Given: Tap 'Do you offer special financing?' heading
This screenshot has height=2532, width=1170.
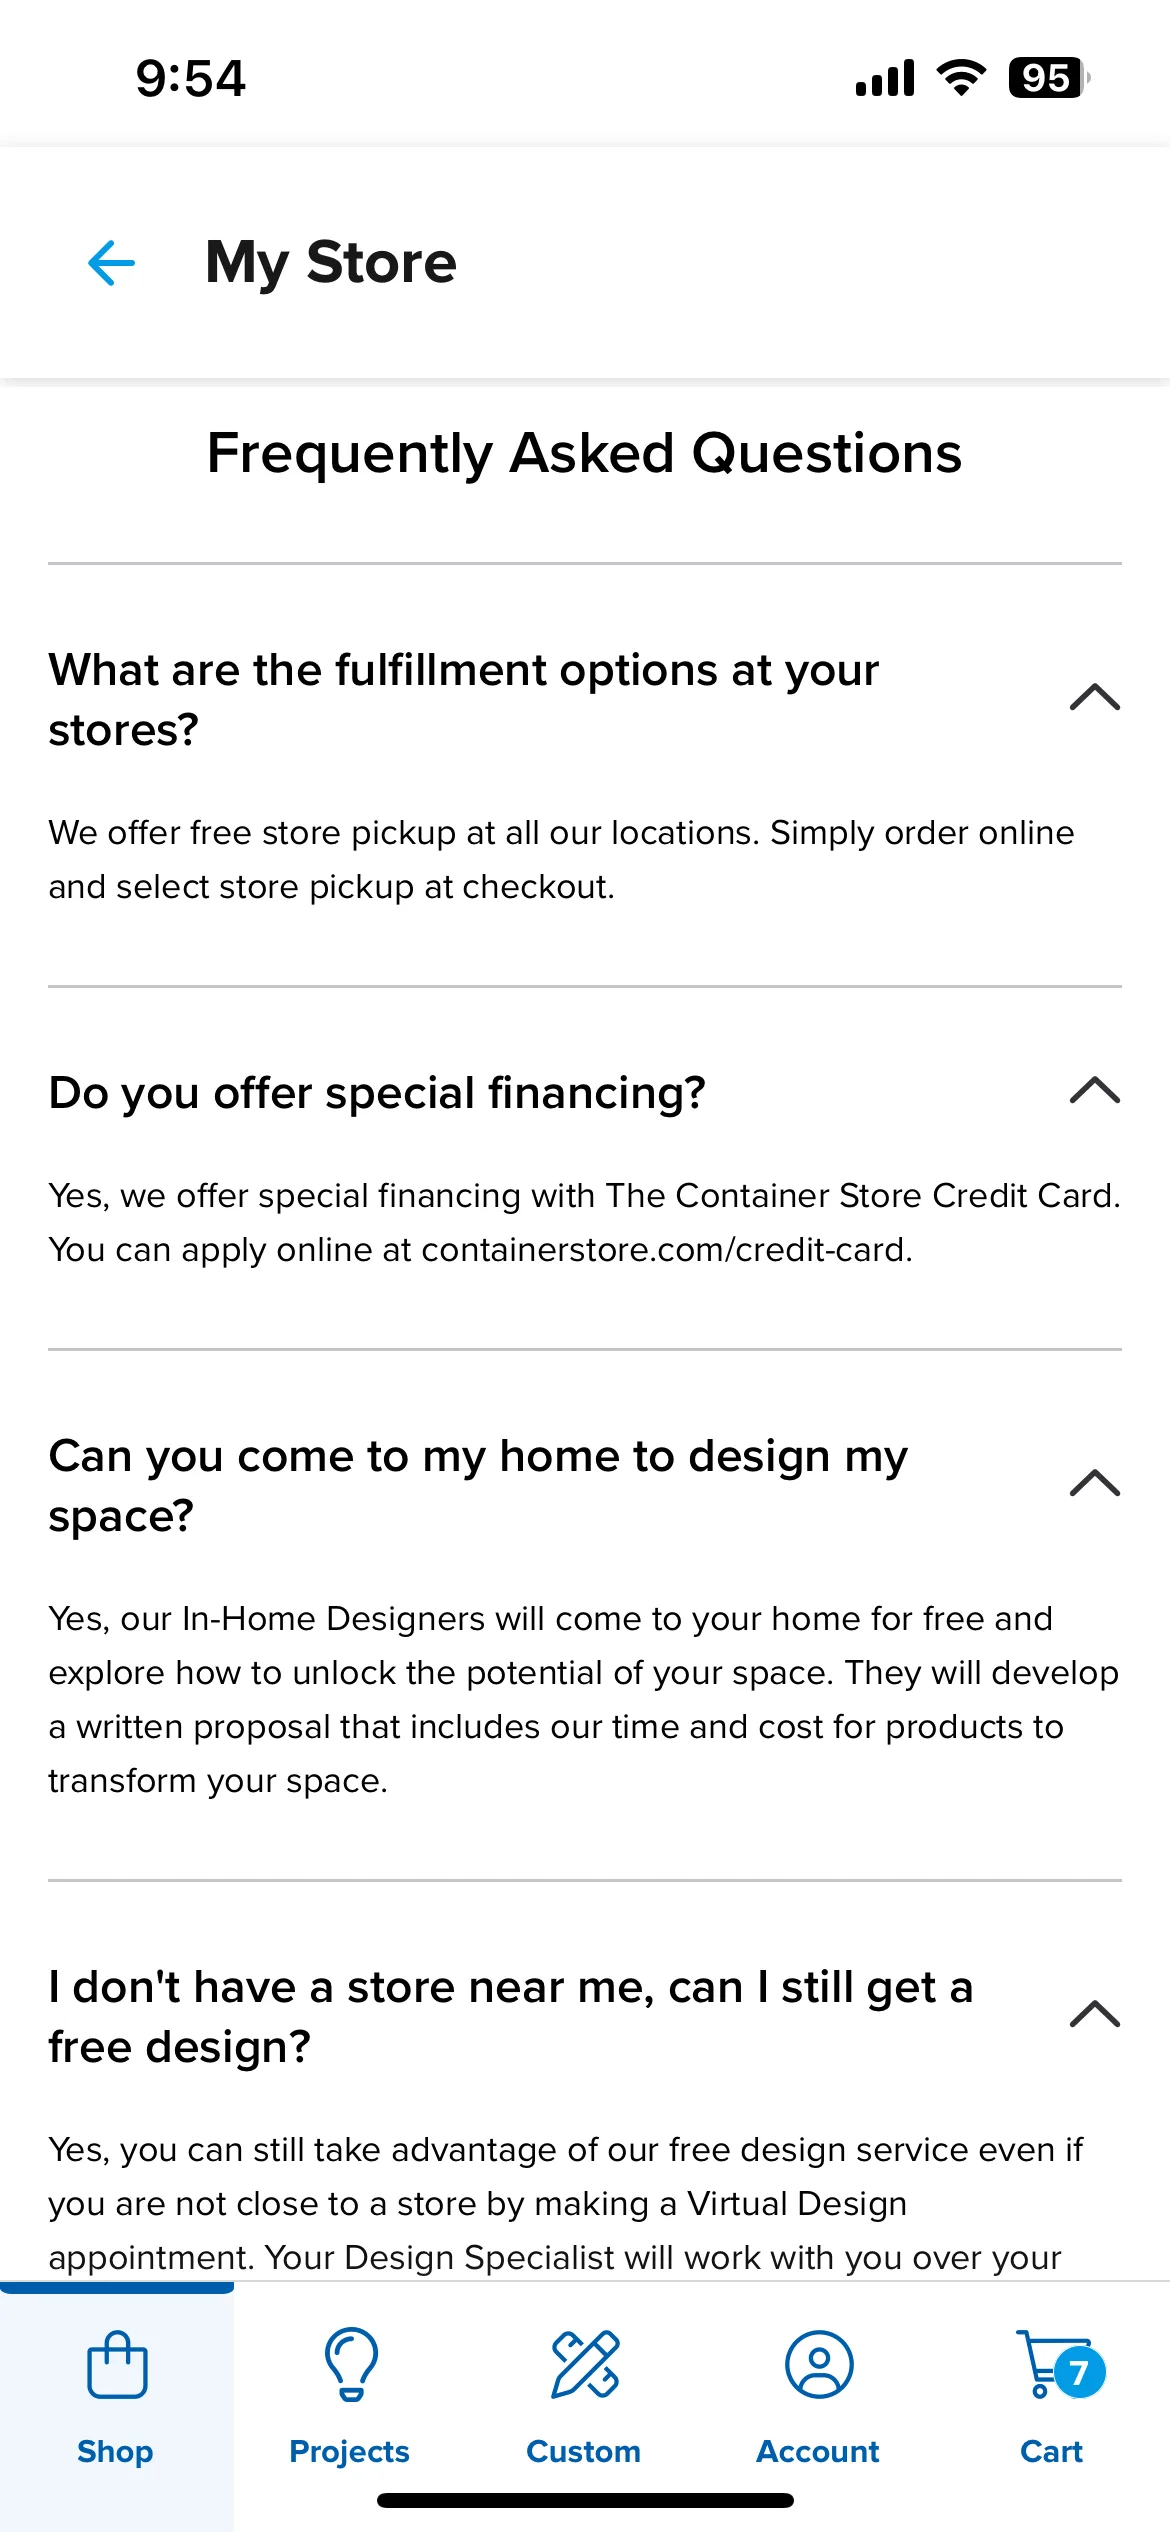Looking at the screenshot, I should (x=377, y=1093).
